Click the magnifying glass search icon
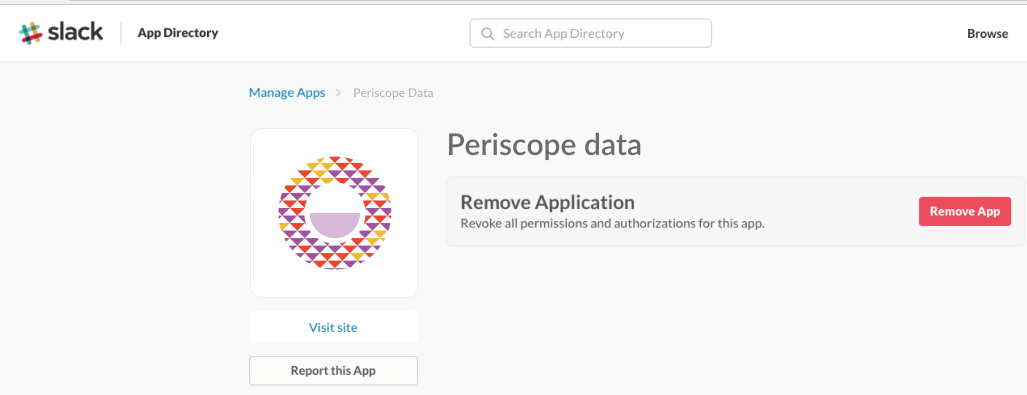Screen dimensions: 1027x395 click(487, 33)
